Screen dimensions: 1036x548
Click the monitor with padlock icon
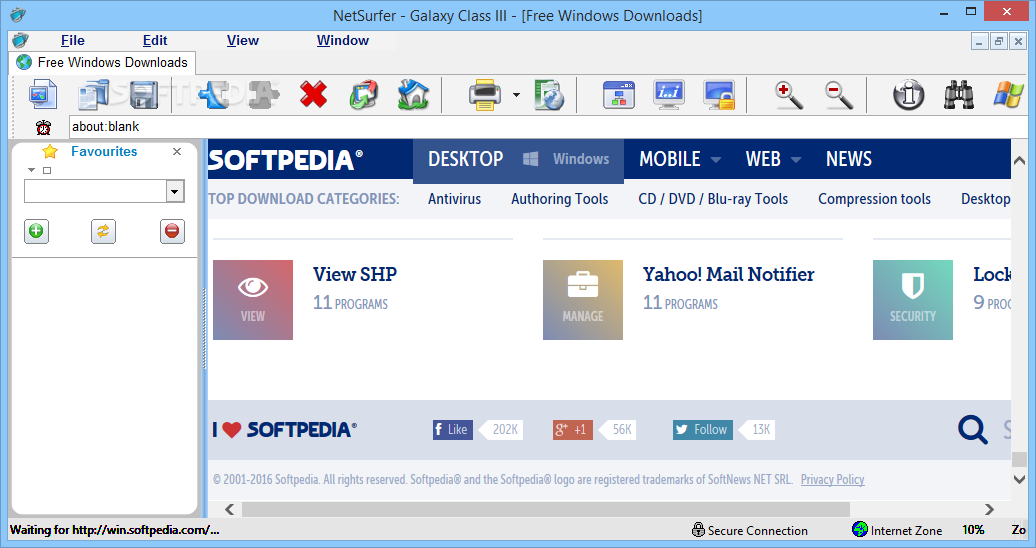pos(720,95)
